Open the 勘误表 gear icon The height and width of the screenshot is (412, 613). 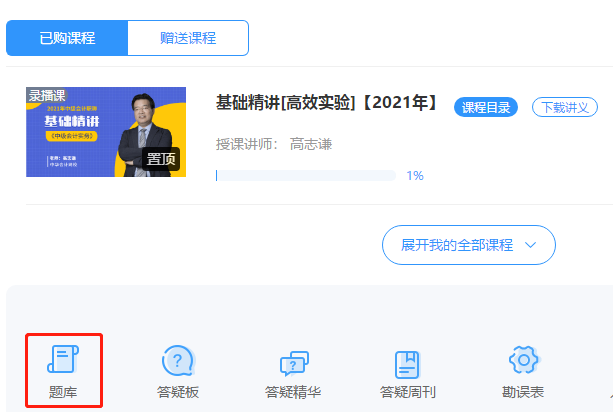click(523, 360)
